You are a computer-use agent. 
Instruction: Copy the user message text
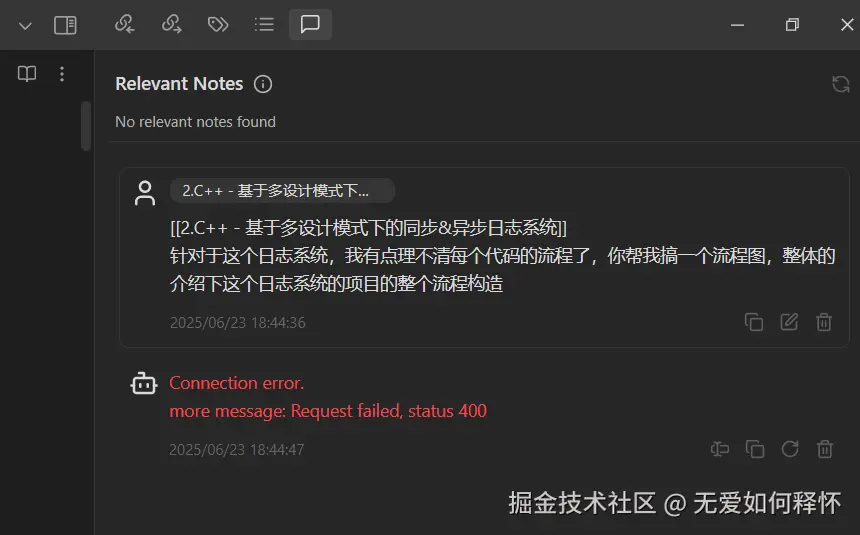pos(754,322)
